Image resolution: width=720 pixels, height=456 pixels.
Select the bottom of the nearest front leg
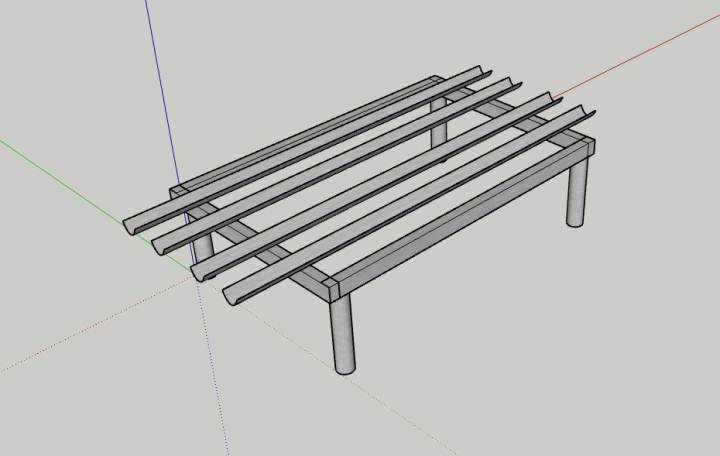click(x=345, y=367)
